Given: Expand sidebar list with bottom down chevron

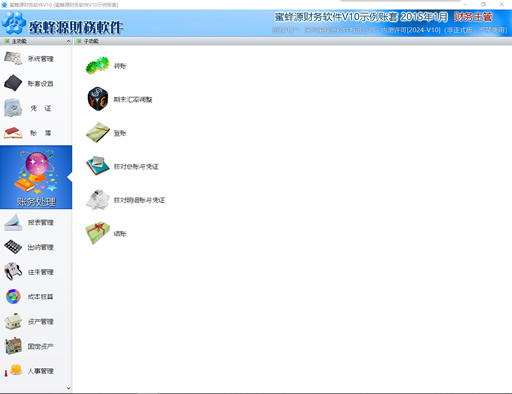Looking at the screenshot, I should point(69,388).
